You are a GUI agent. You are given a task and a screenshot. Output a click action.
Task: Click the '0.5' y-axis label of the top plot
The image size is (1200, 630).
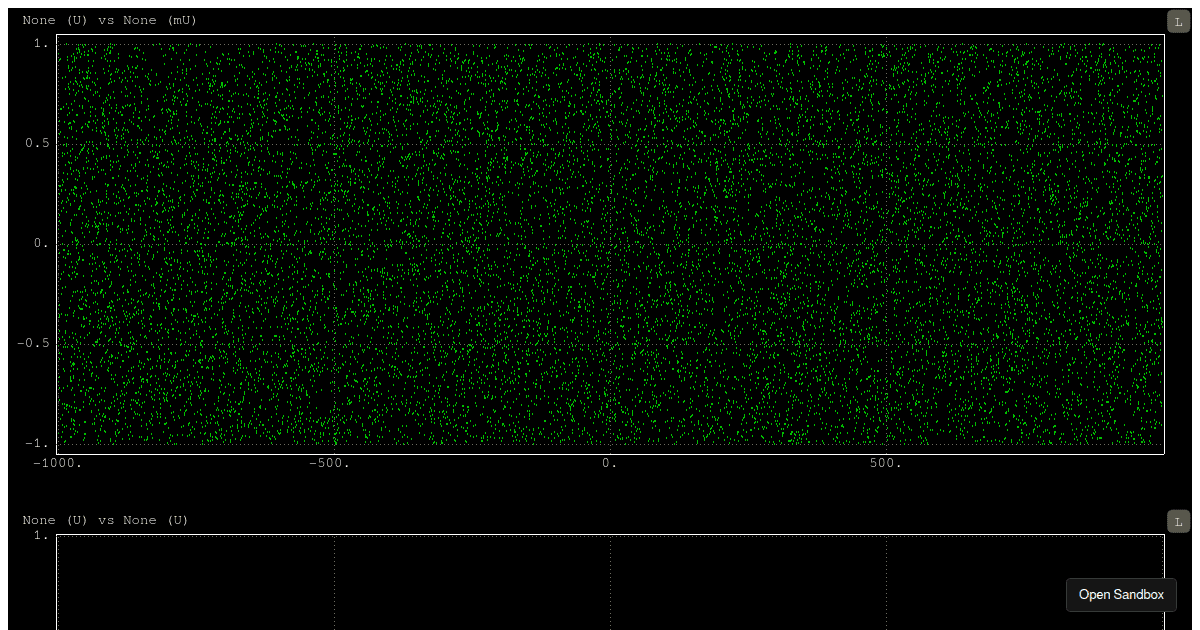tap(37, 143)
